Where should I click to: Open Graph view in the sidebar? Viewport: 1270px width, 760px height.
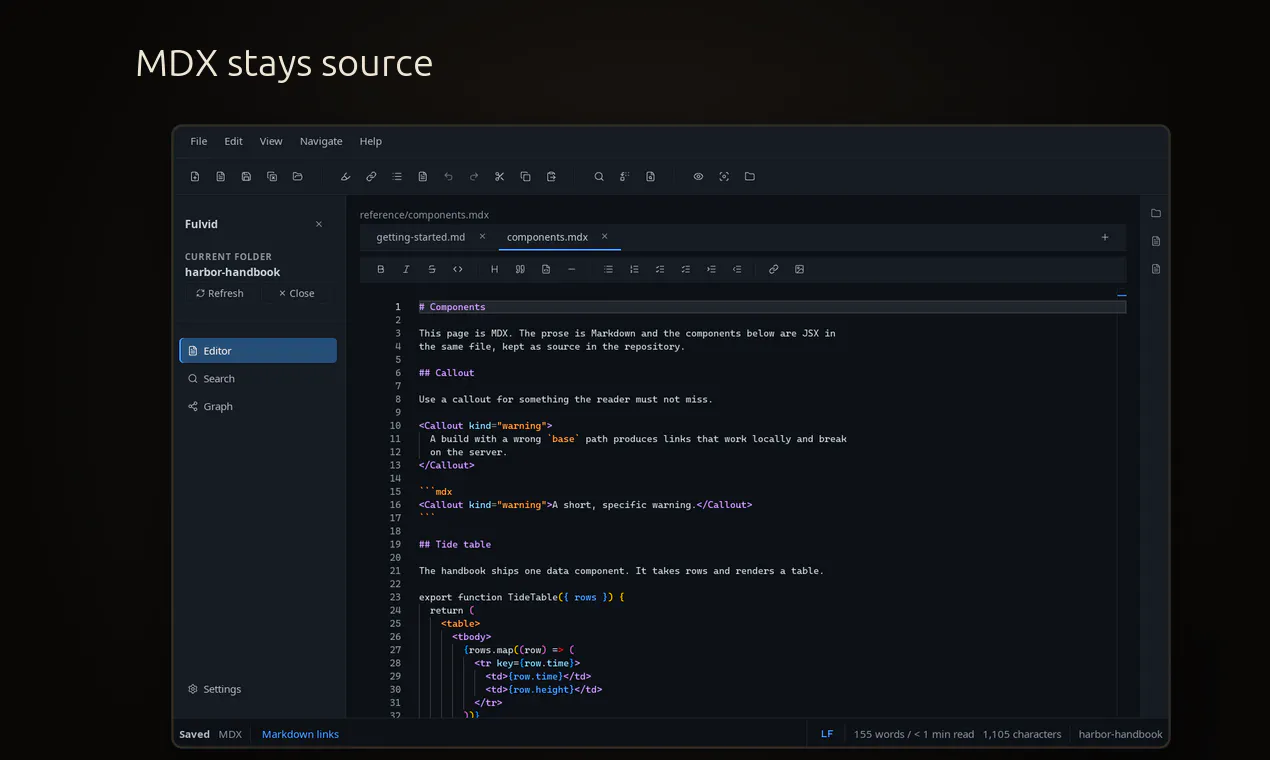tap(258, 407)
